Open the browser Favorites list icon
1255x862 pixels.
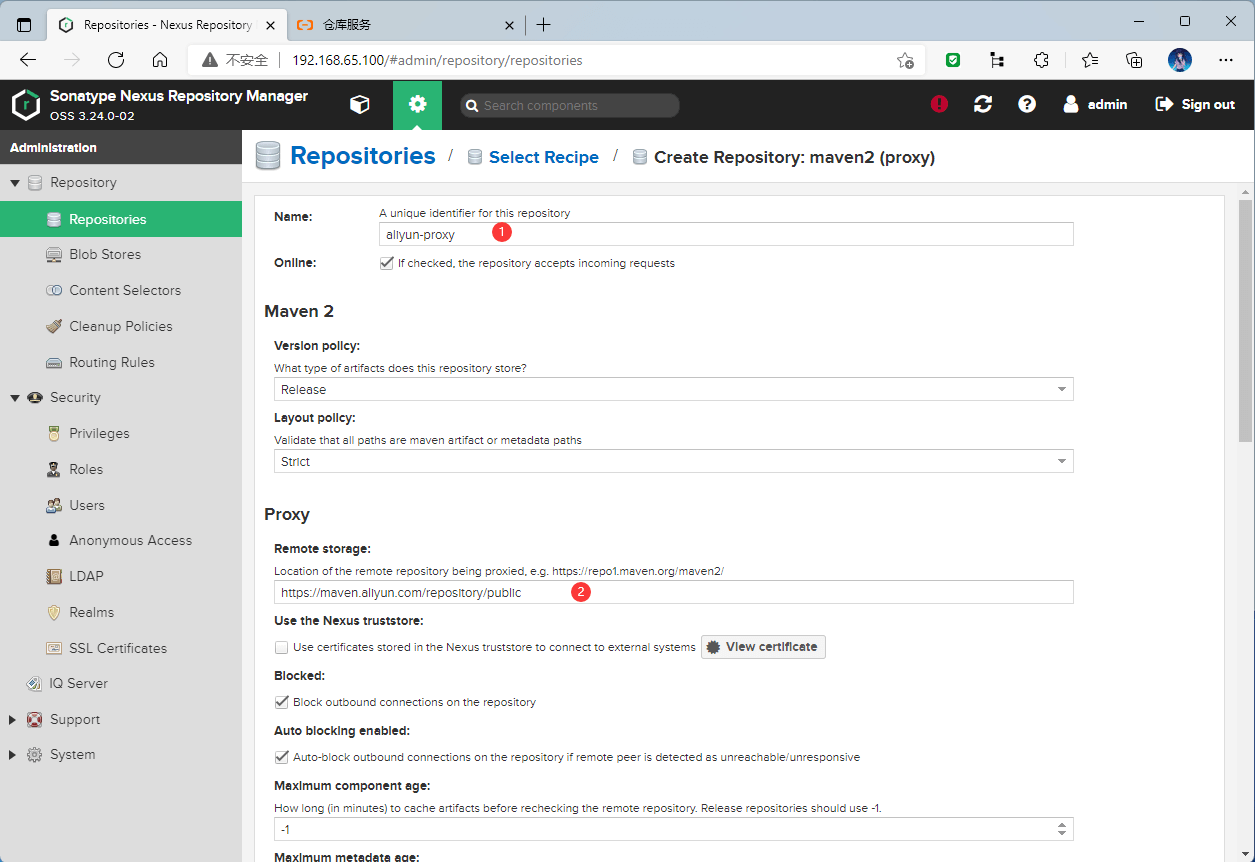pyautogui.click(x=1089, y=60)
